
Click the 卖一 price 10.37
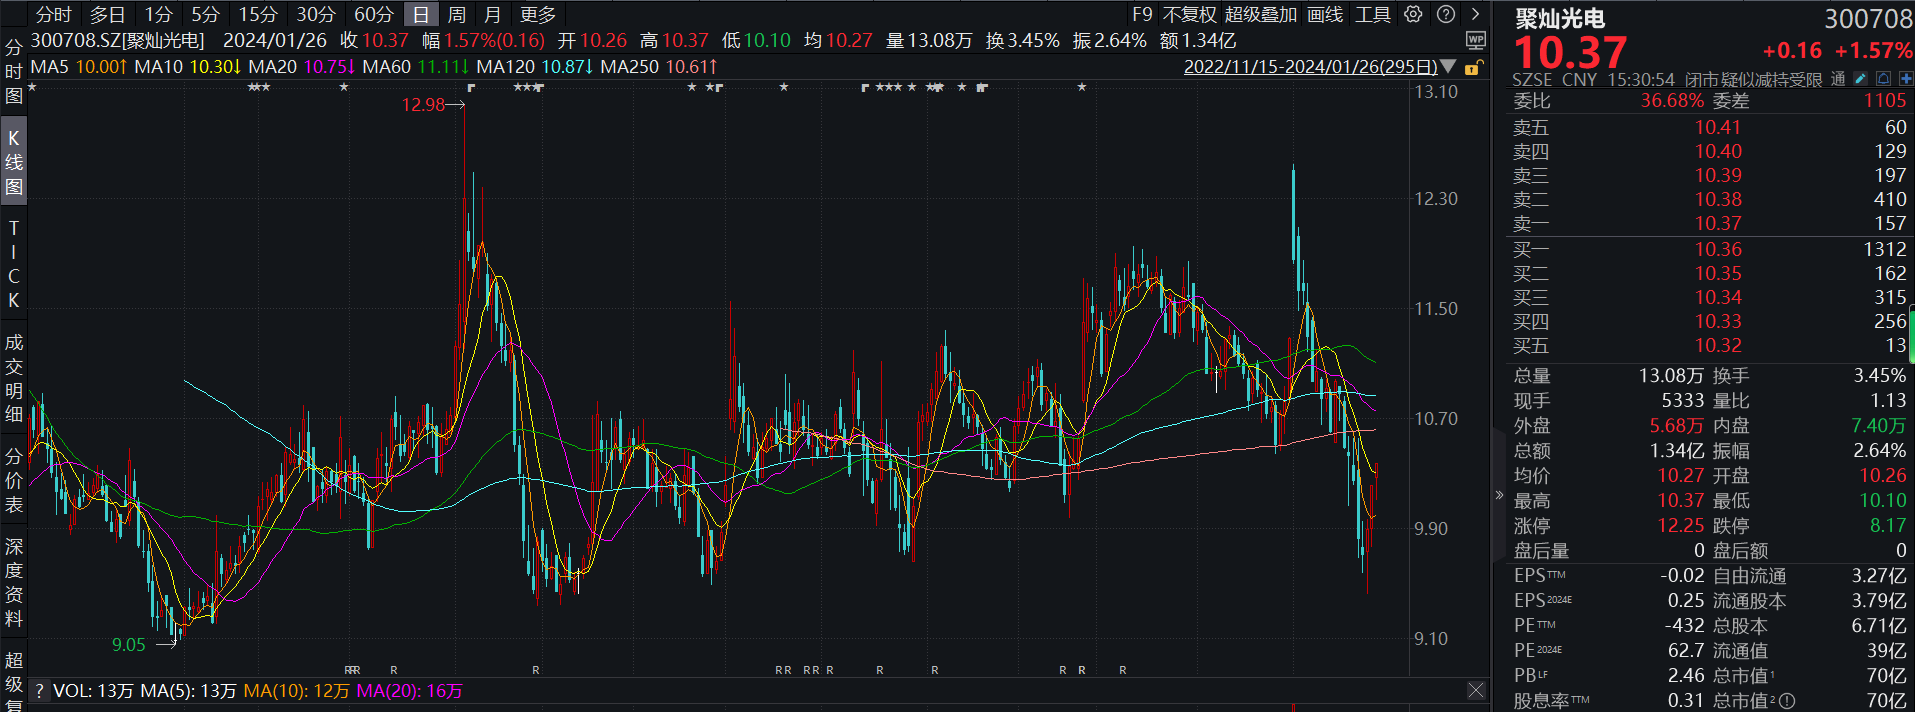1718,223
